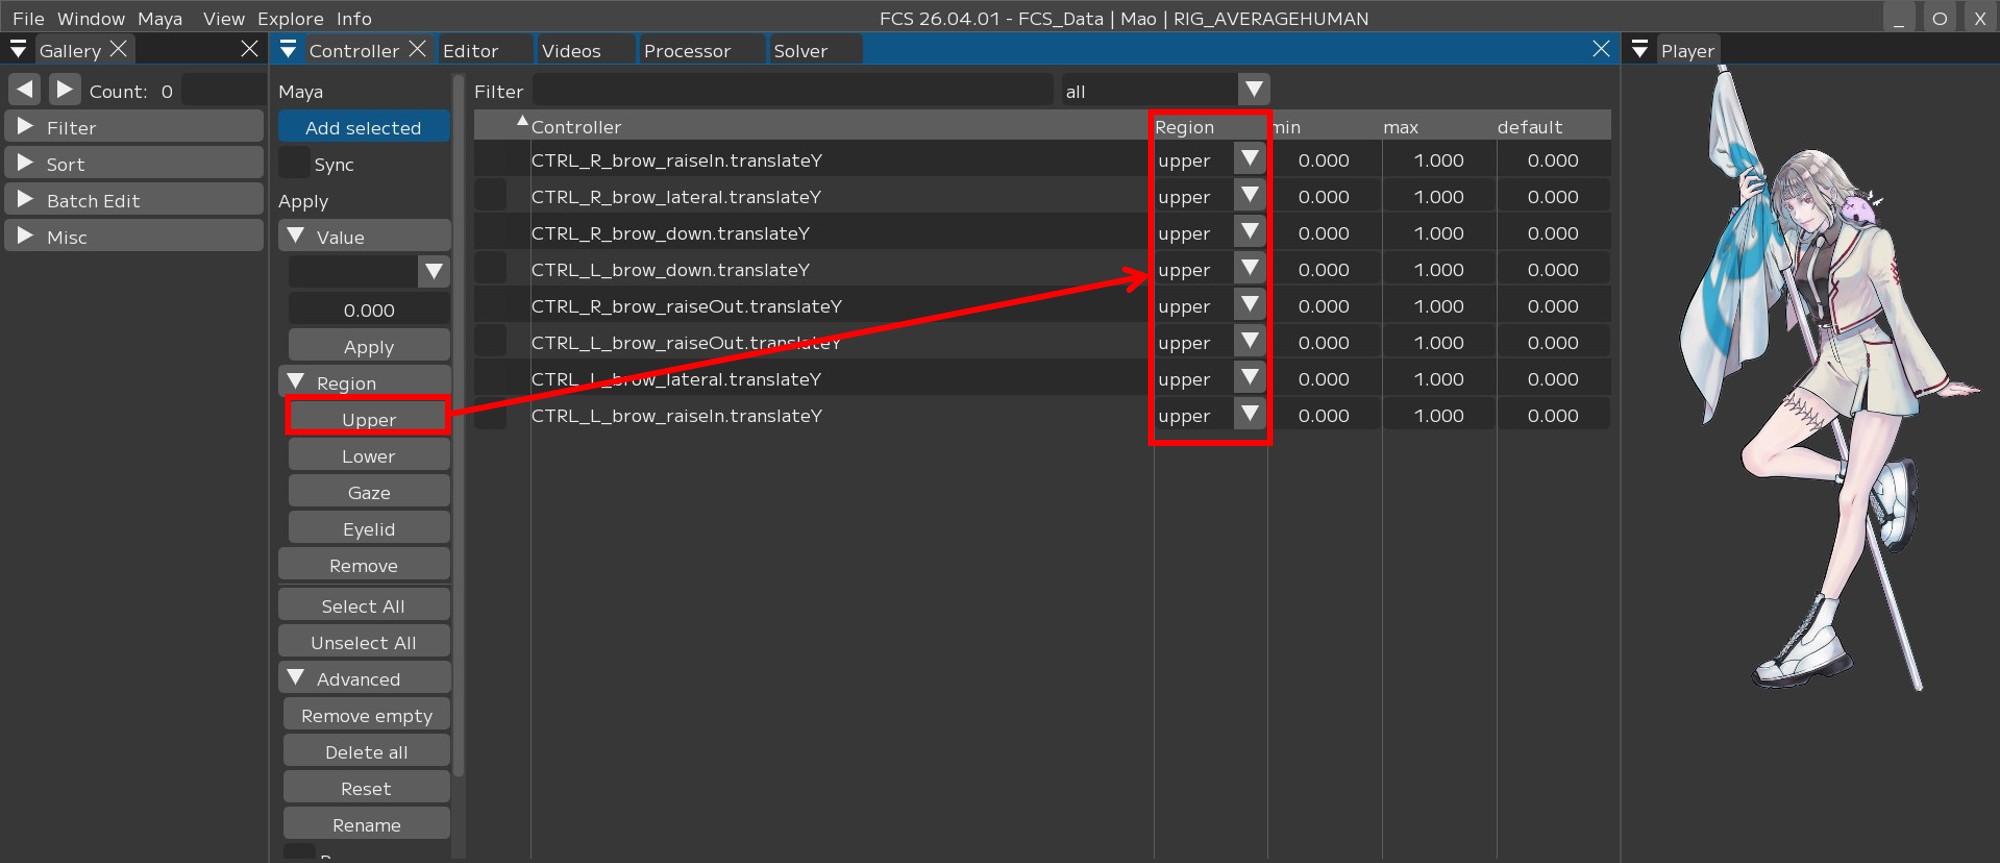Click the Add selected button
This screenshot has height=863, width=2000.
coord(363,127)
